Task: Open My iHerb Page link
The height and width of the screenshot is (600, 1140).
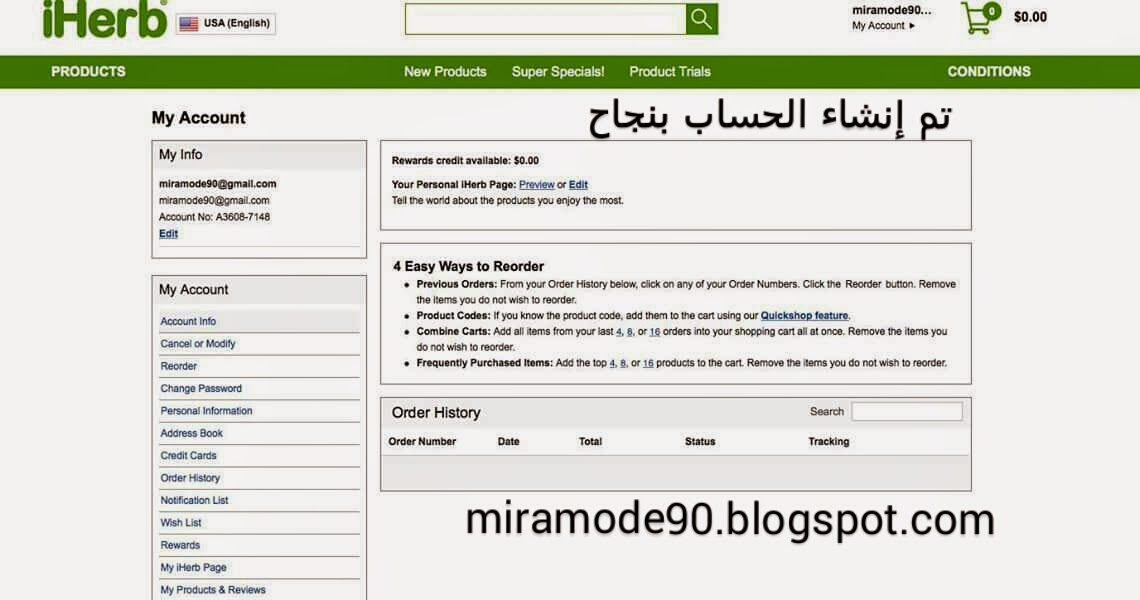Action: pyautogui.click(x=193, y=568)
